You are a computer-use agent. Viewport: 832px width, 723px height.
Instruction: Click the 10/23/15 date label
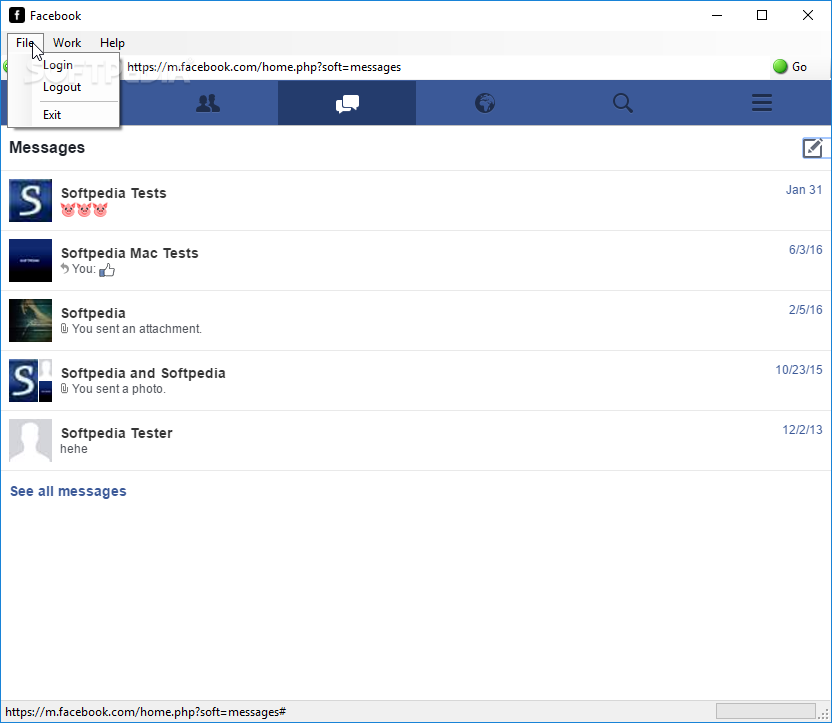click(x=799, y=370)
